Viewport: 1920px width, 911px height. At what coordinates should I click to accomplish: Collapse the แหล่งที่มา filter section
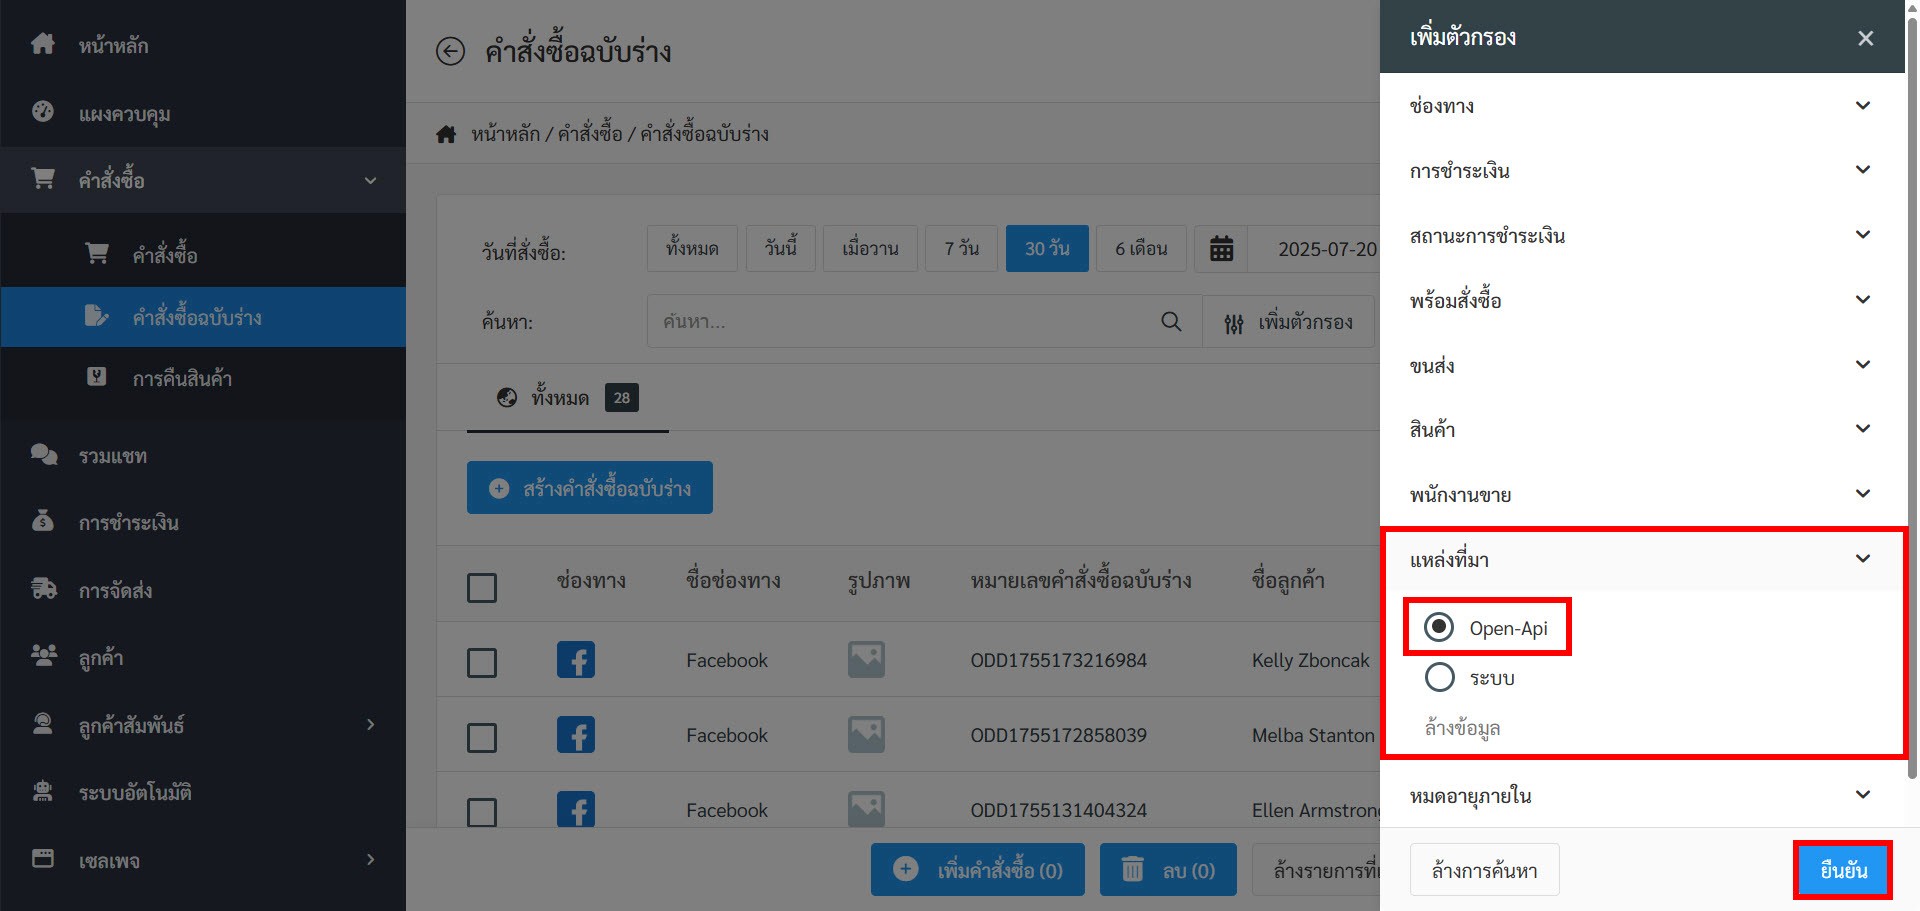[x=1642, y=559]
